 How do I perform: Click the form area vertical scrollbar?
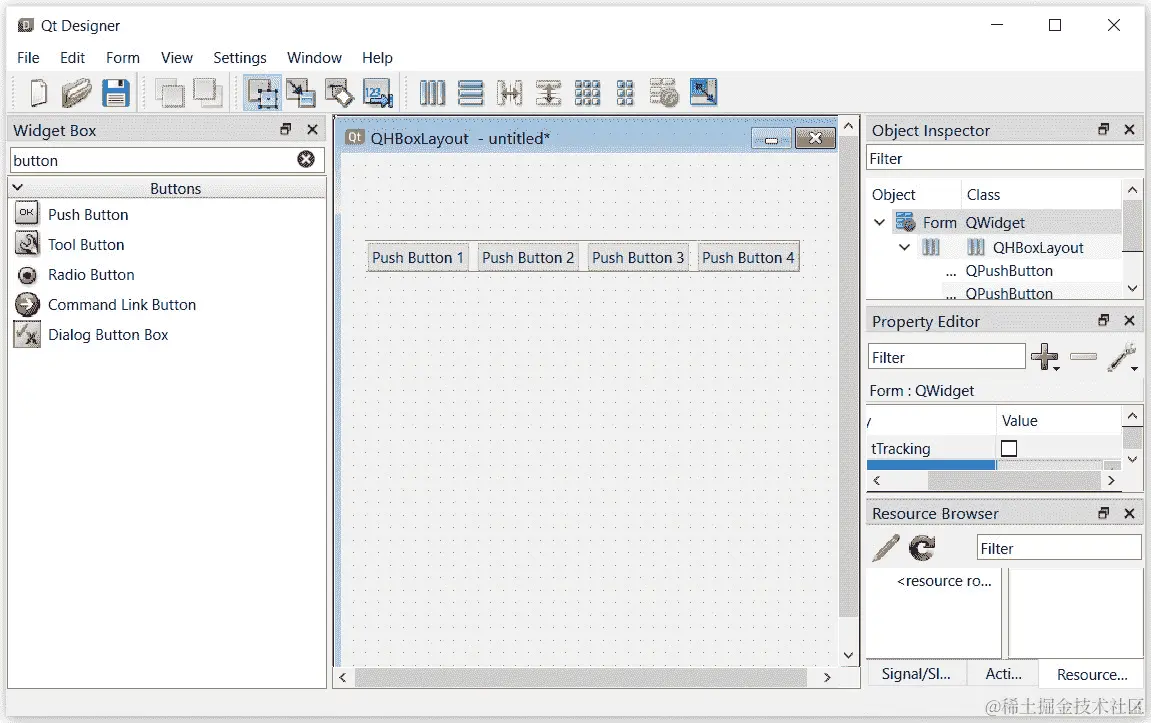tap(848, 378)
